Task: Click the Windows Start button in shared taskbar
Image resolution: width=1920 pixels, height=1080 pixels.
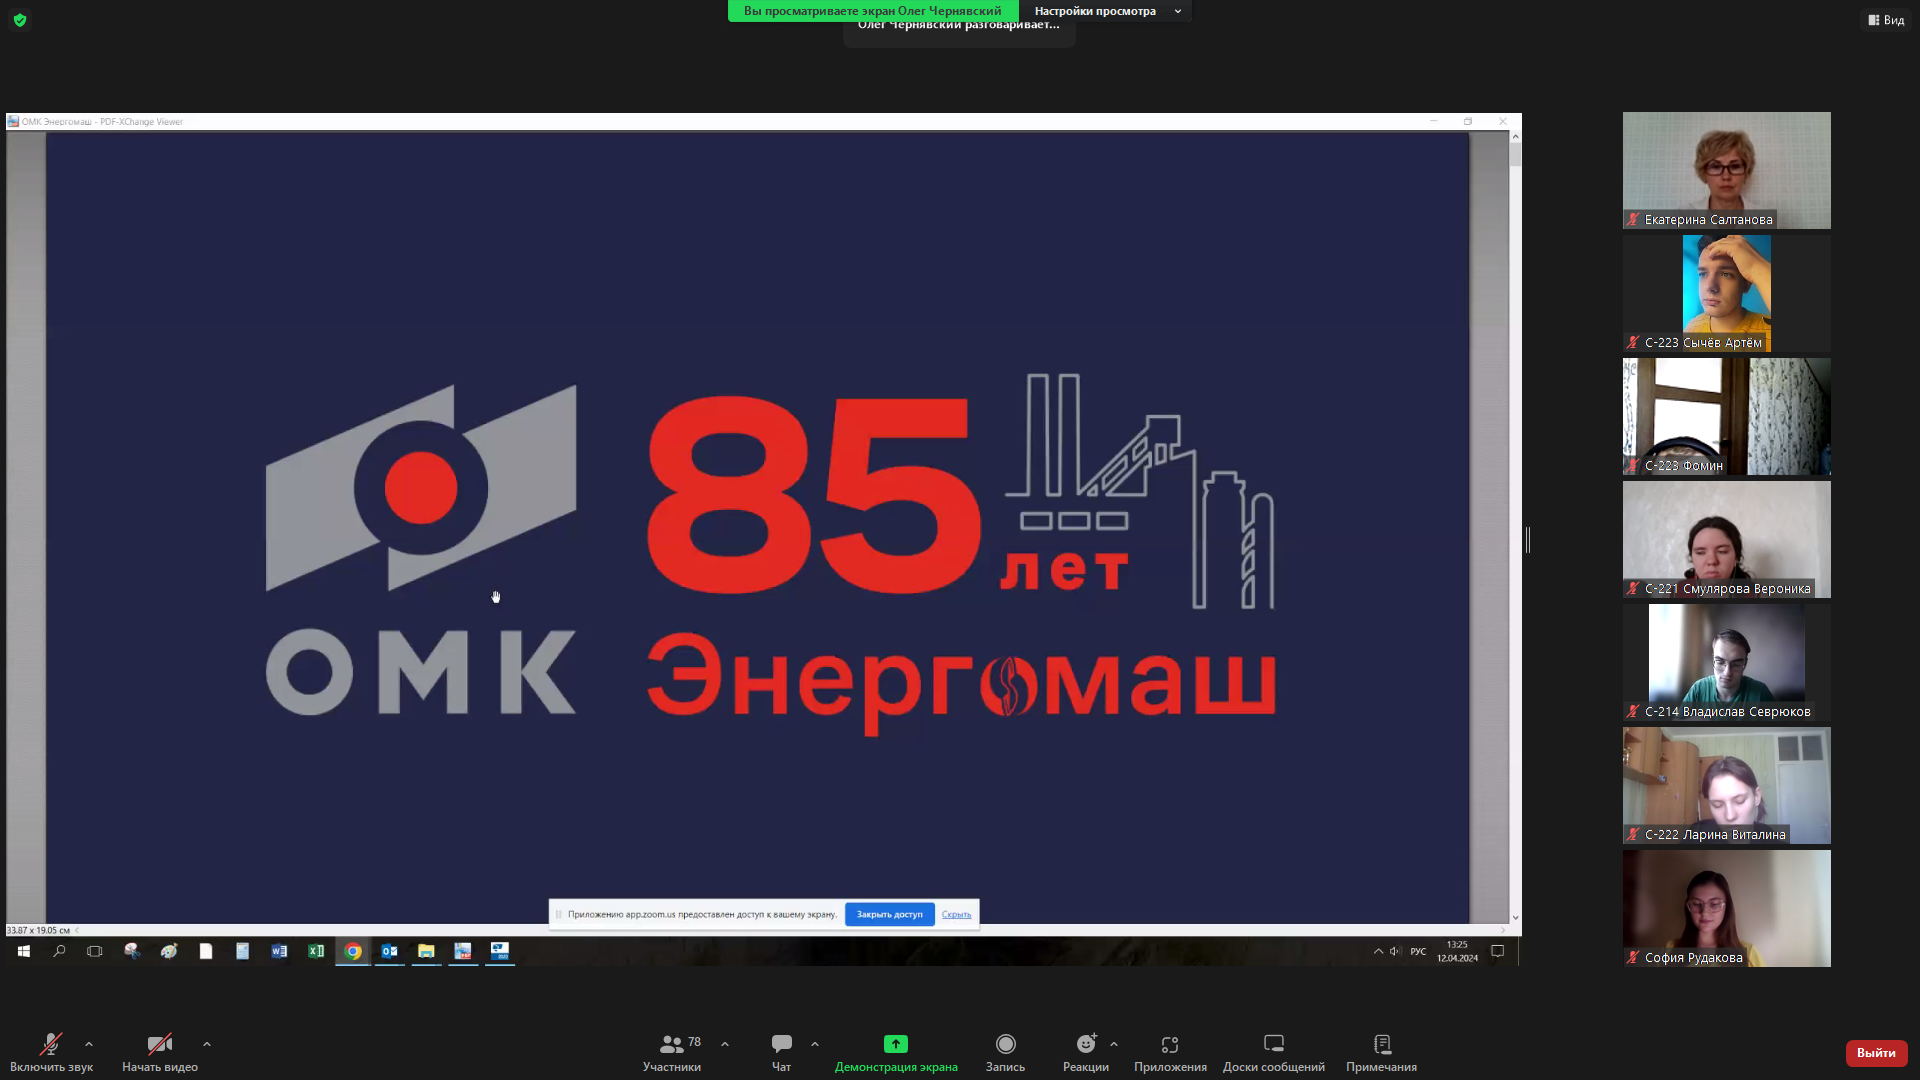Action: [24, 951]
